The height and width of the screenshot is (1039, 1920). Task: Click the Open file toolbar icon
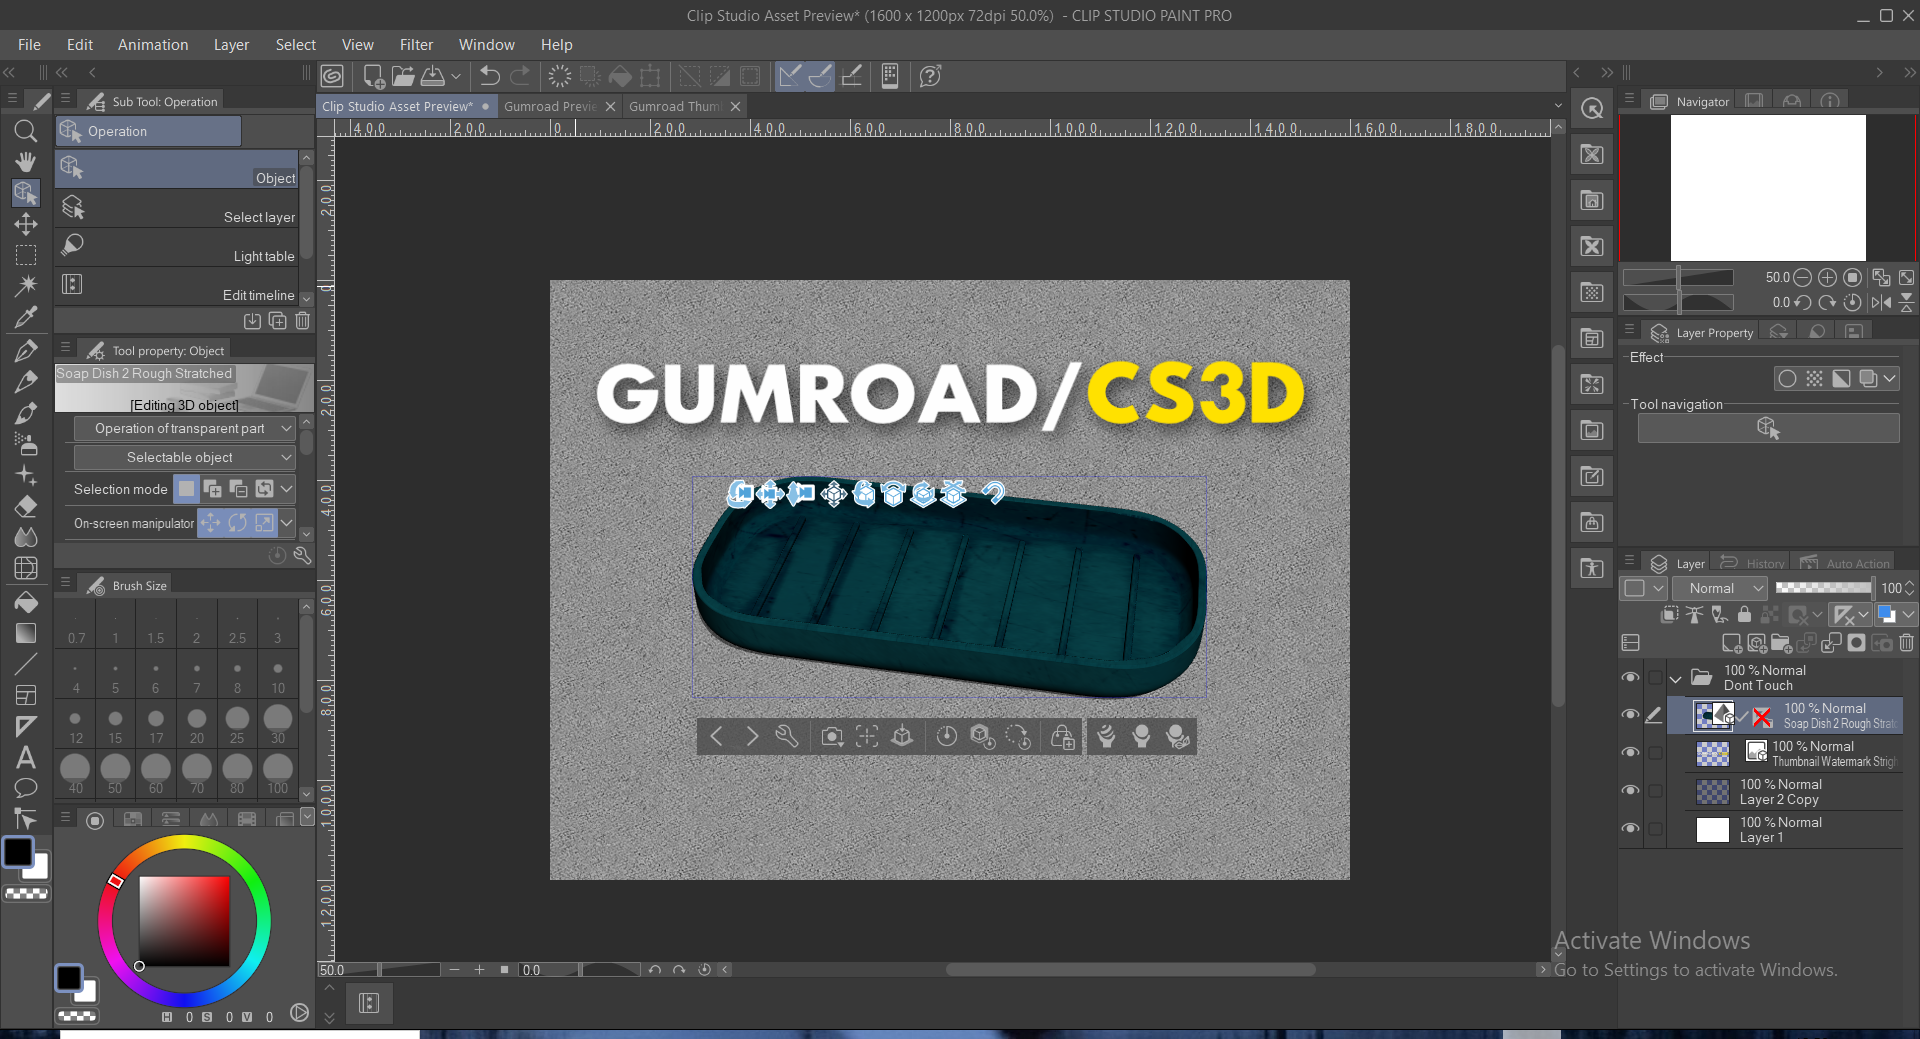tap(403, 76)
